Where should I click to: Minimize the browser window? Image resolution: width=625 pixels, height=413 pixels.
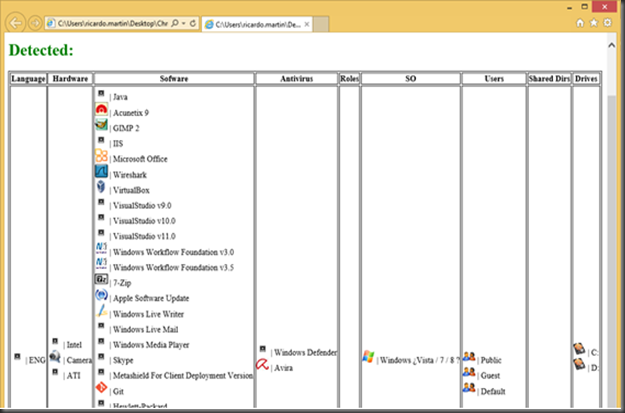(x=570, y=7)
